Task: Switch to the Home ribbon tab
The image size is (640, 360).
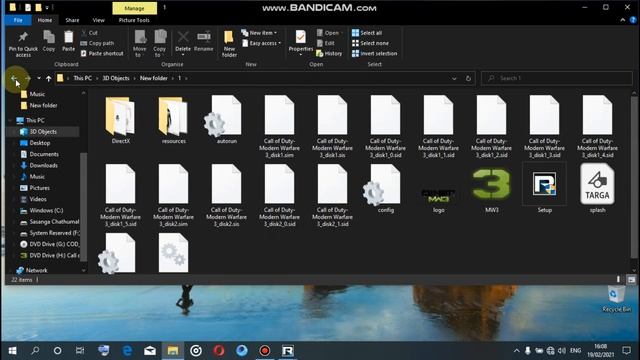Action: point(44,20)
